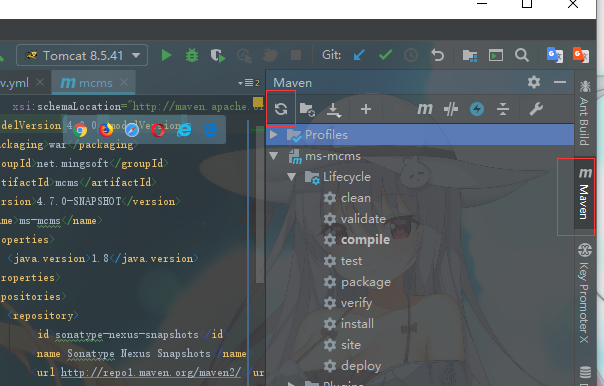Click 4.7.0-SNAPSHOT version text
The image size is (604, 386).
(x=79, y=201)
